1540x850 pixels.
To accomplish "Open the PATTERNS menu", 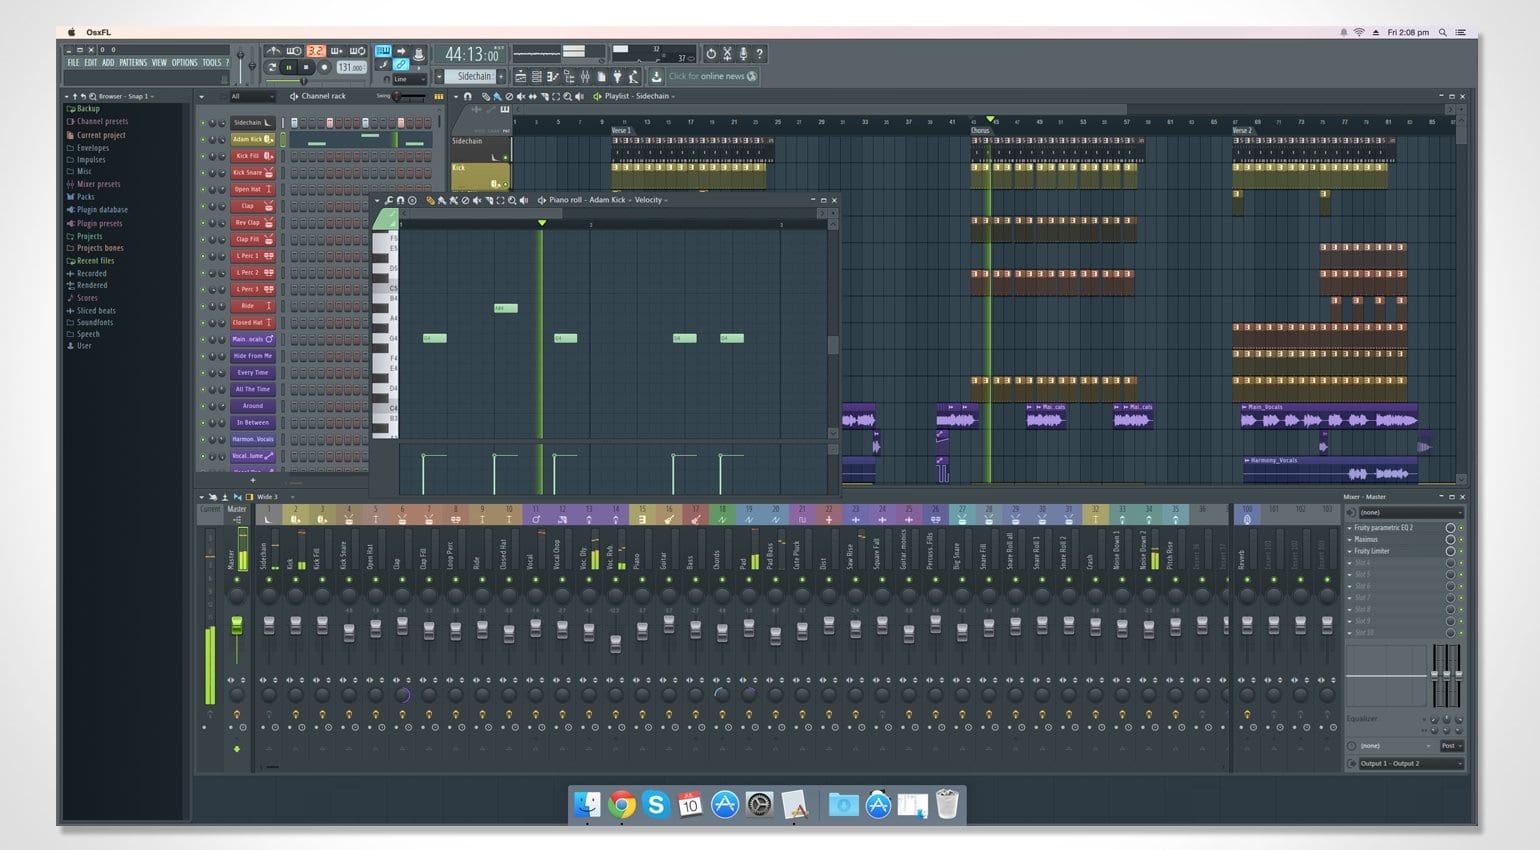I will (x=132, y=63).
